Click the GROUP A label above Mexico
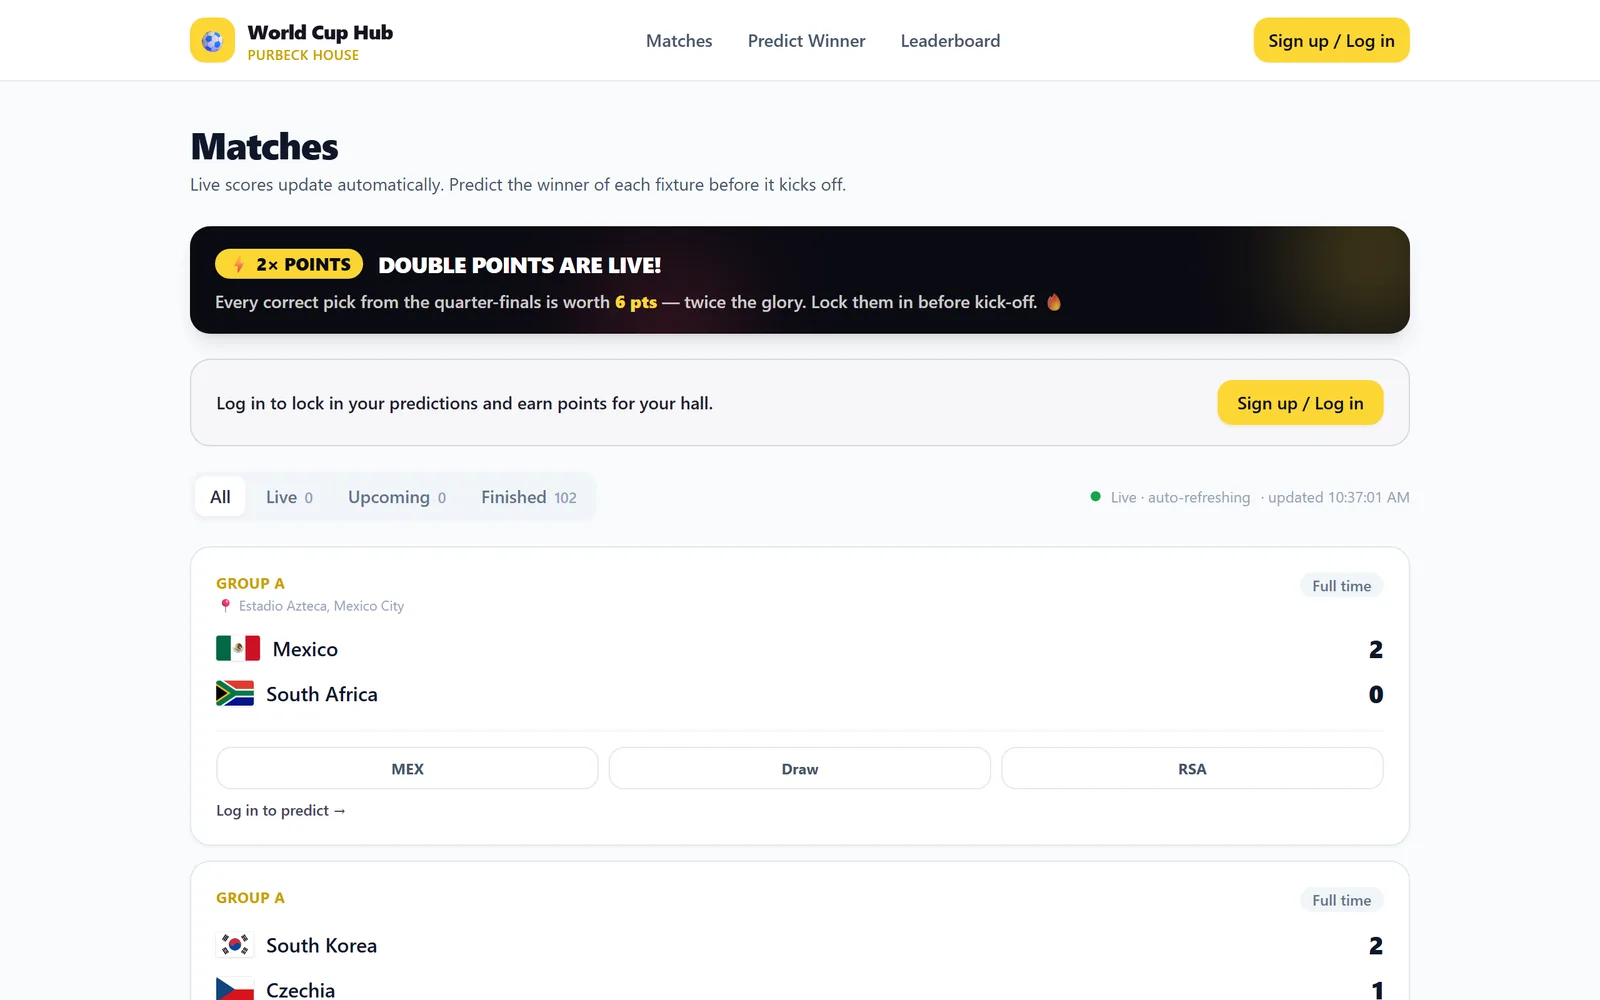 click(250, 583)
